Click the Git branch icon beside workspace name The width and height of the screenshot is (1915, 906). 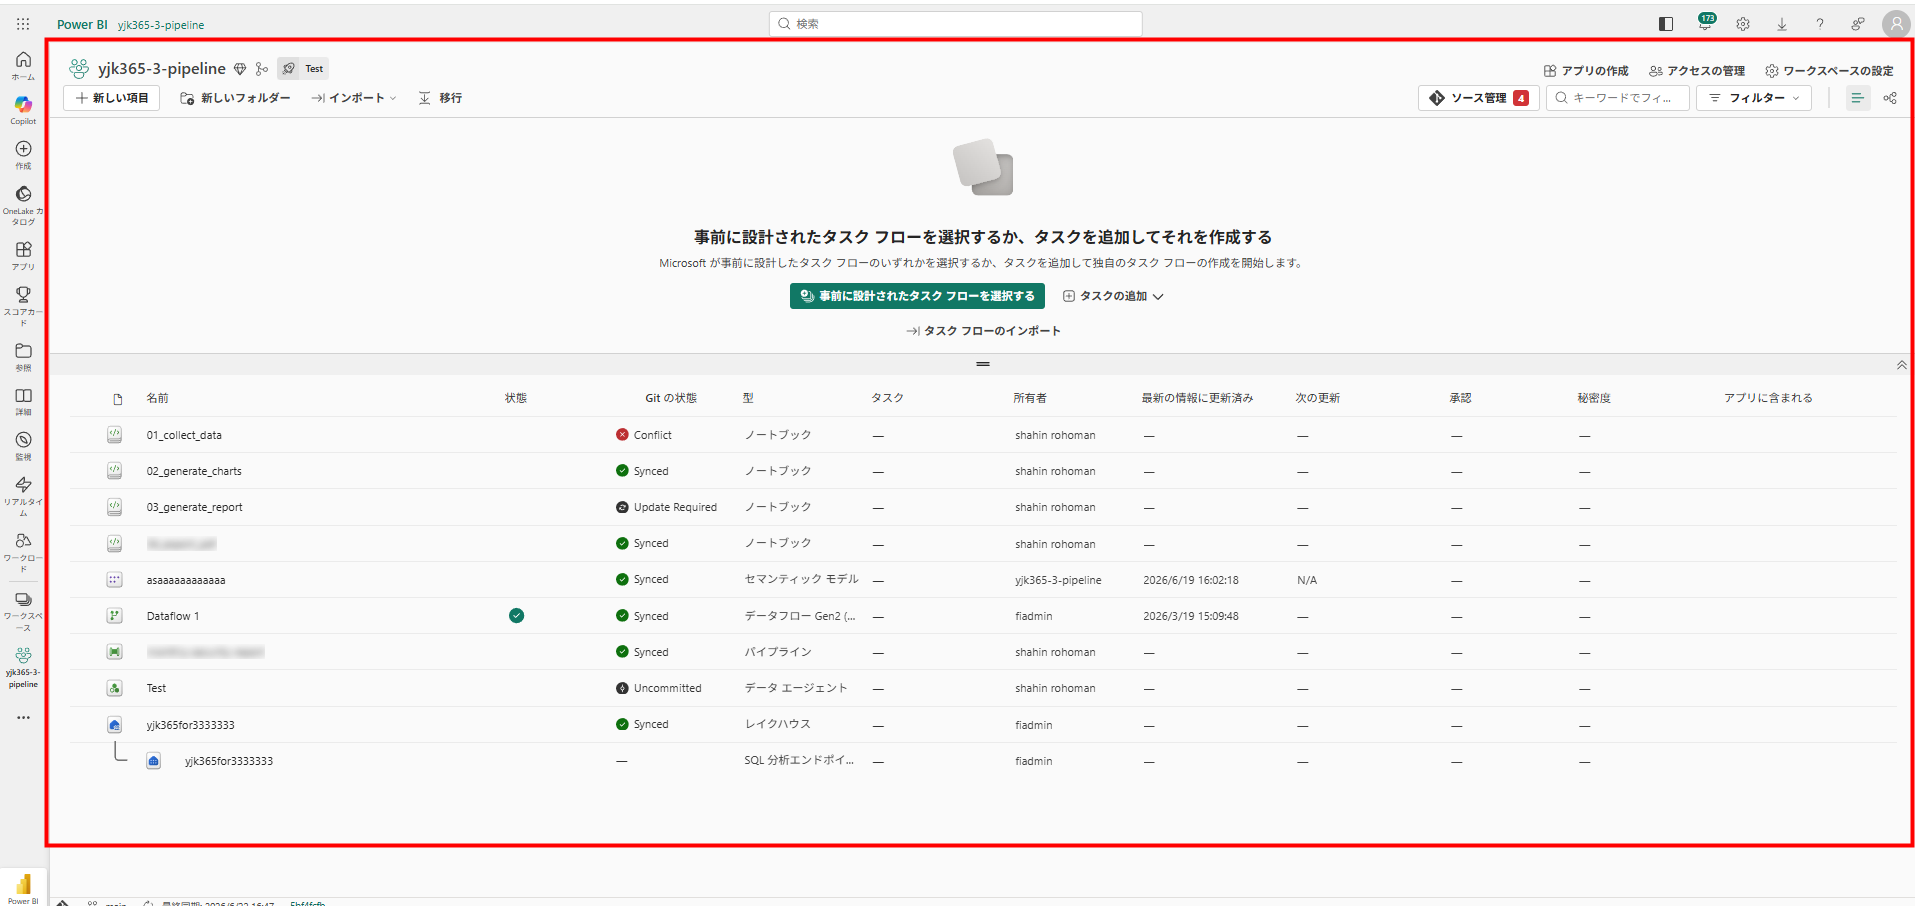pos(262,69)
